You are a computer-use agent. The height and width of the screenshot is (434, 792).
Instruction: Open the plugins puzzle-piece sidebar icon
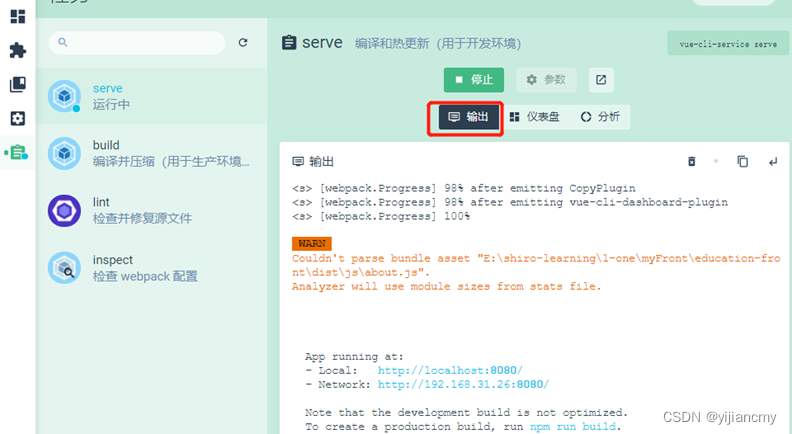click(x=18, y=50)
